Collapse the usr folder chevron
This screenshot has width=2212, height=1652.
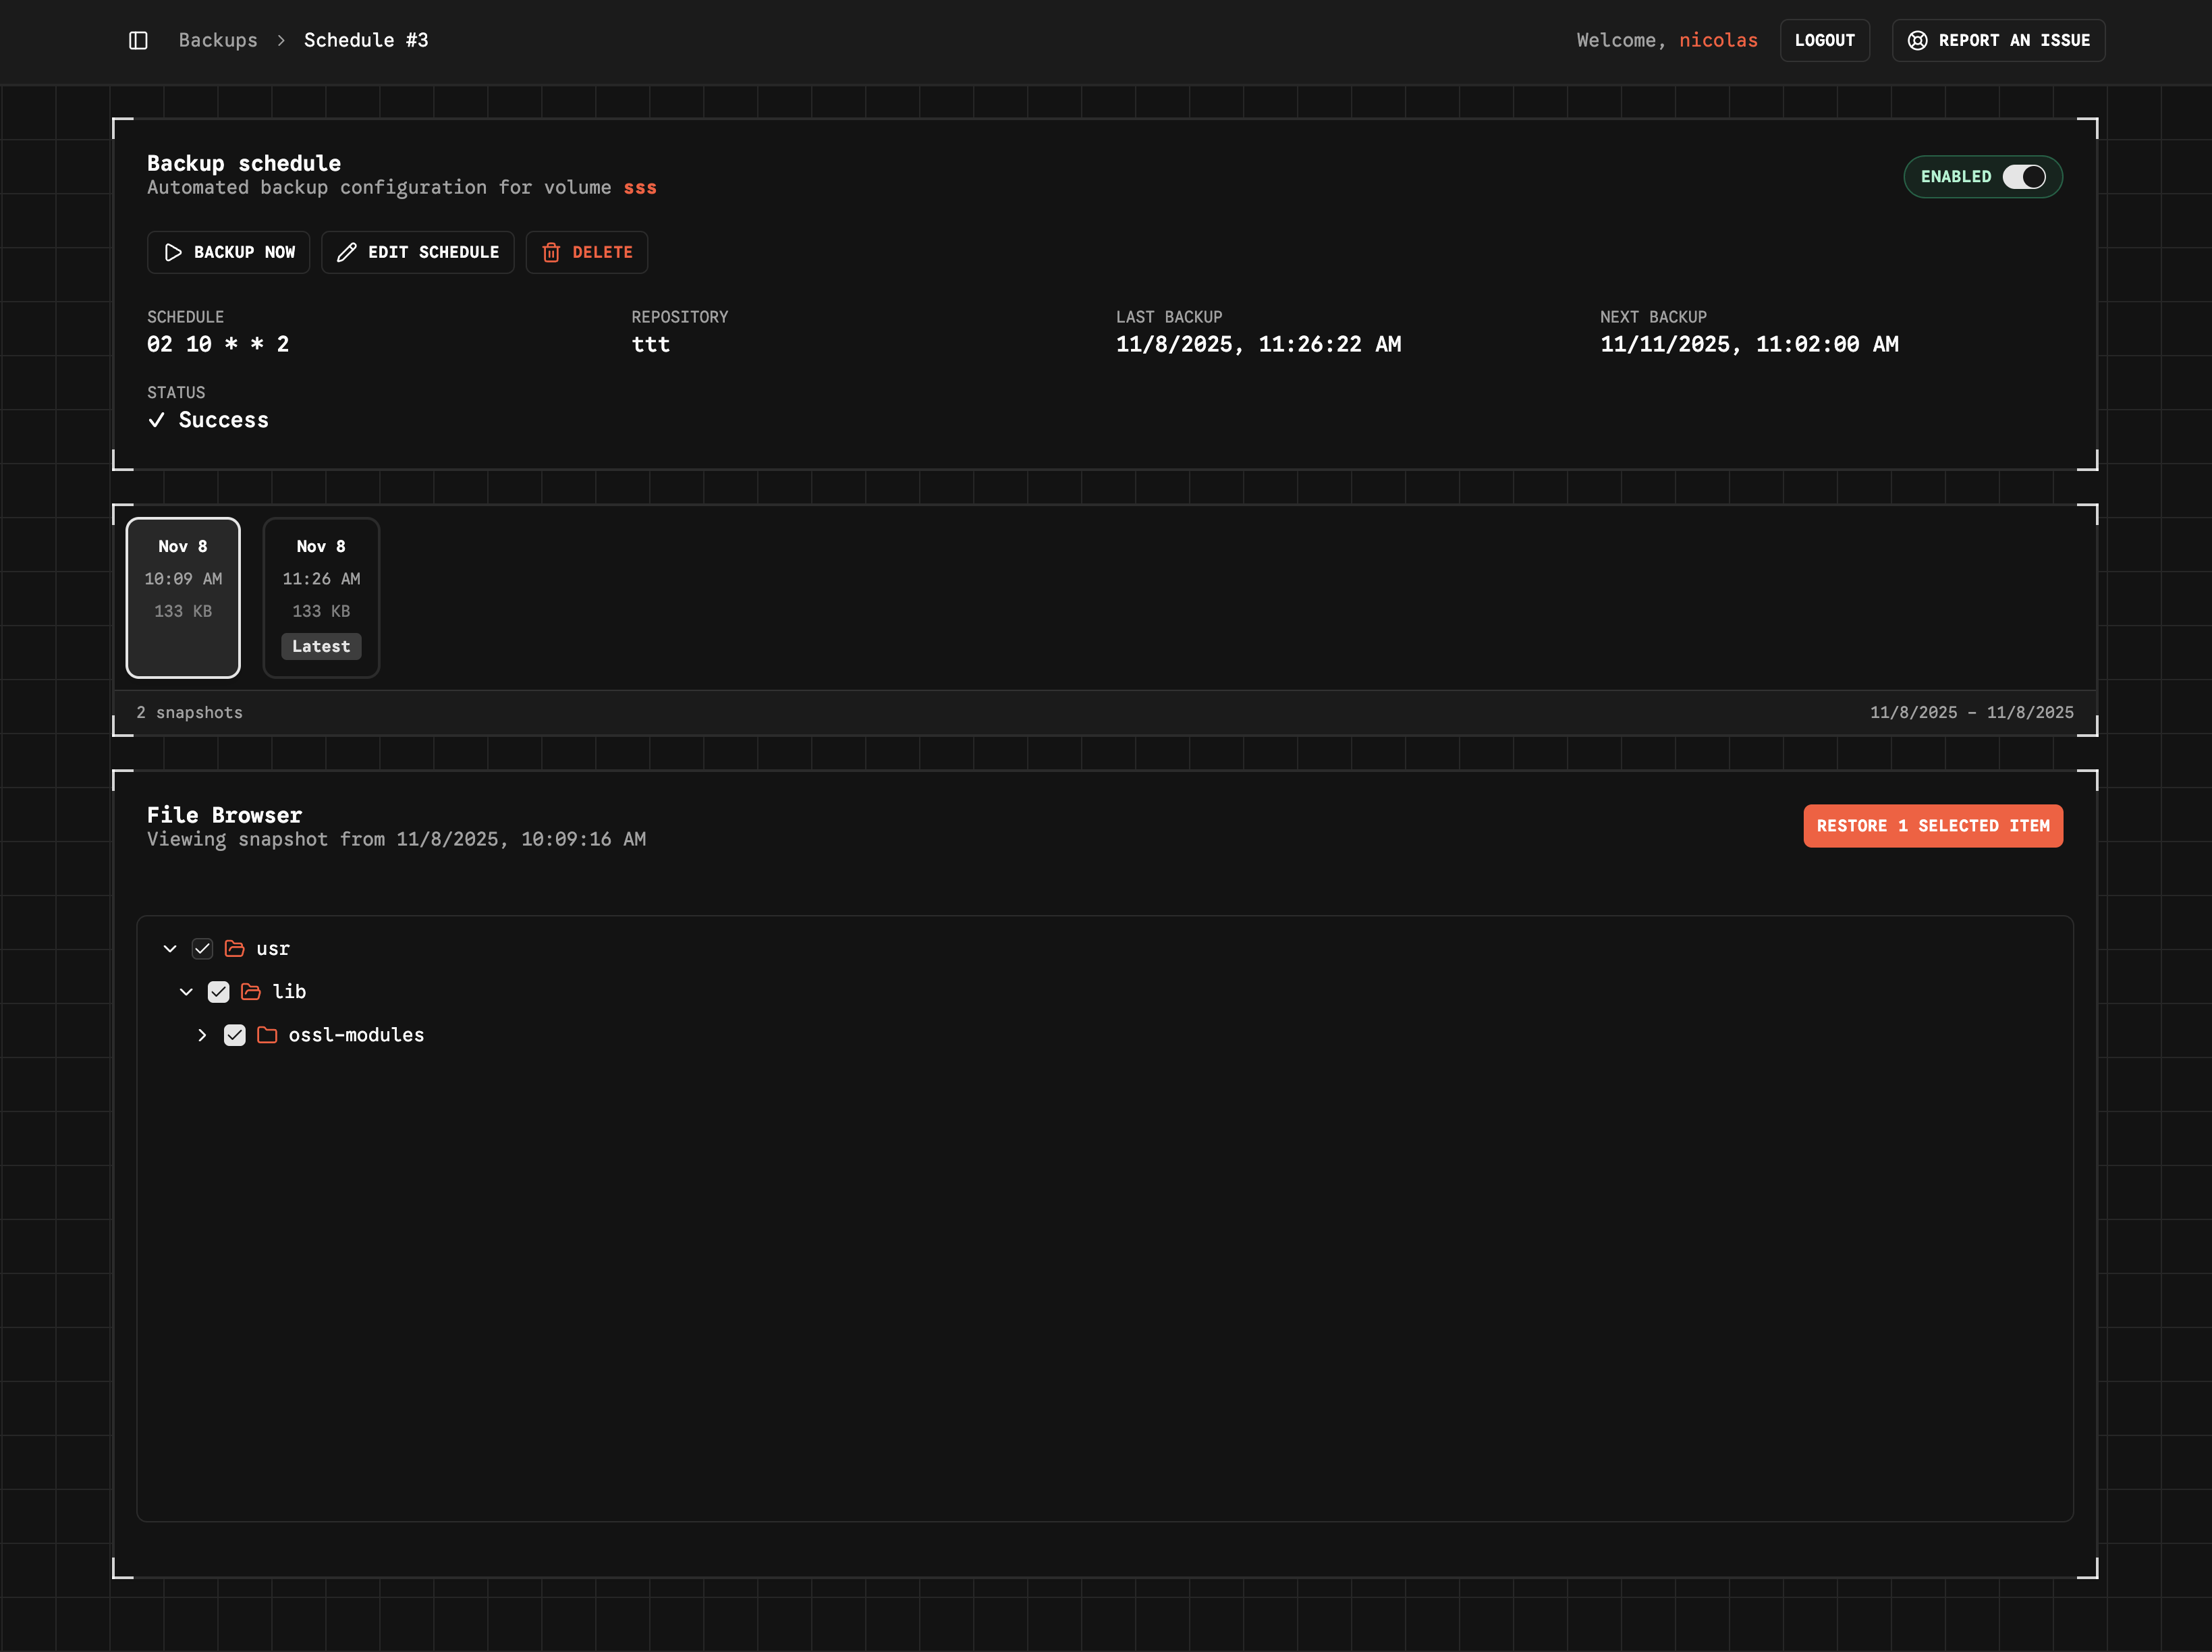(x=170, y=948)
